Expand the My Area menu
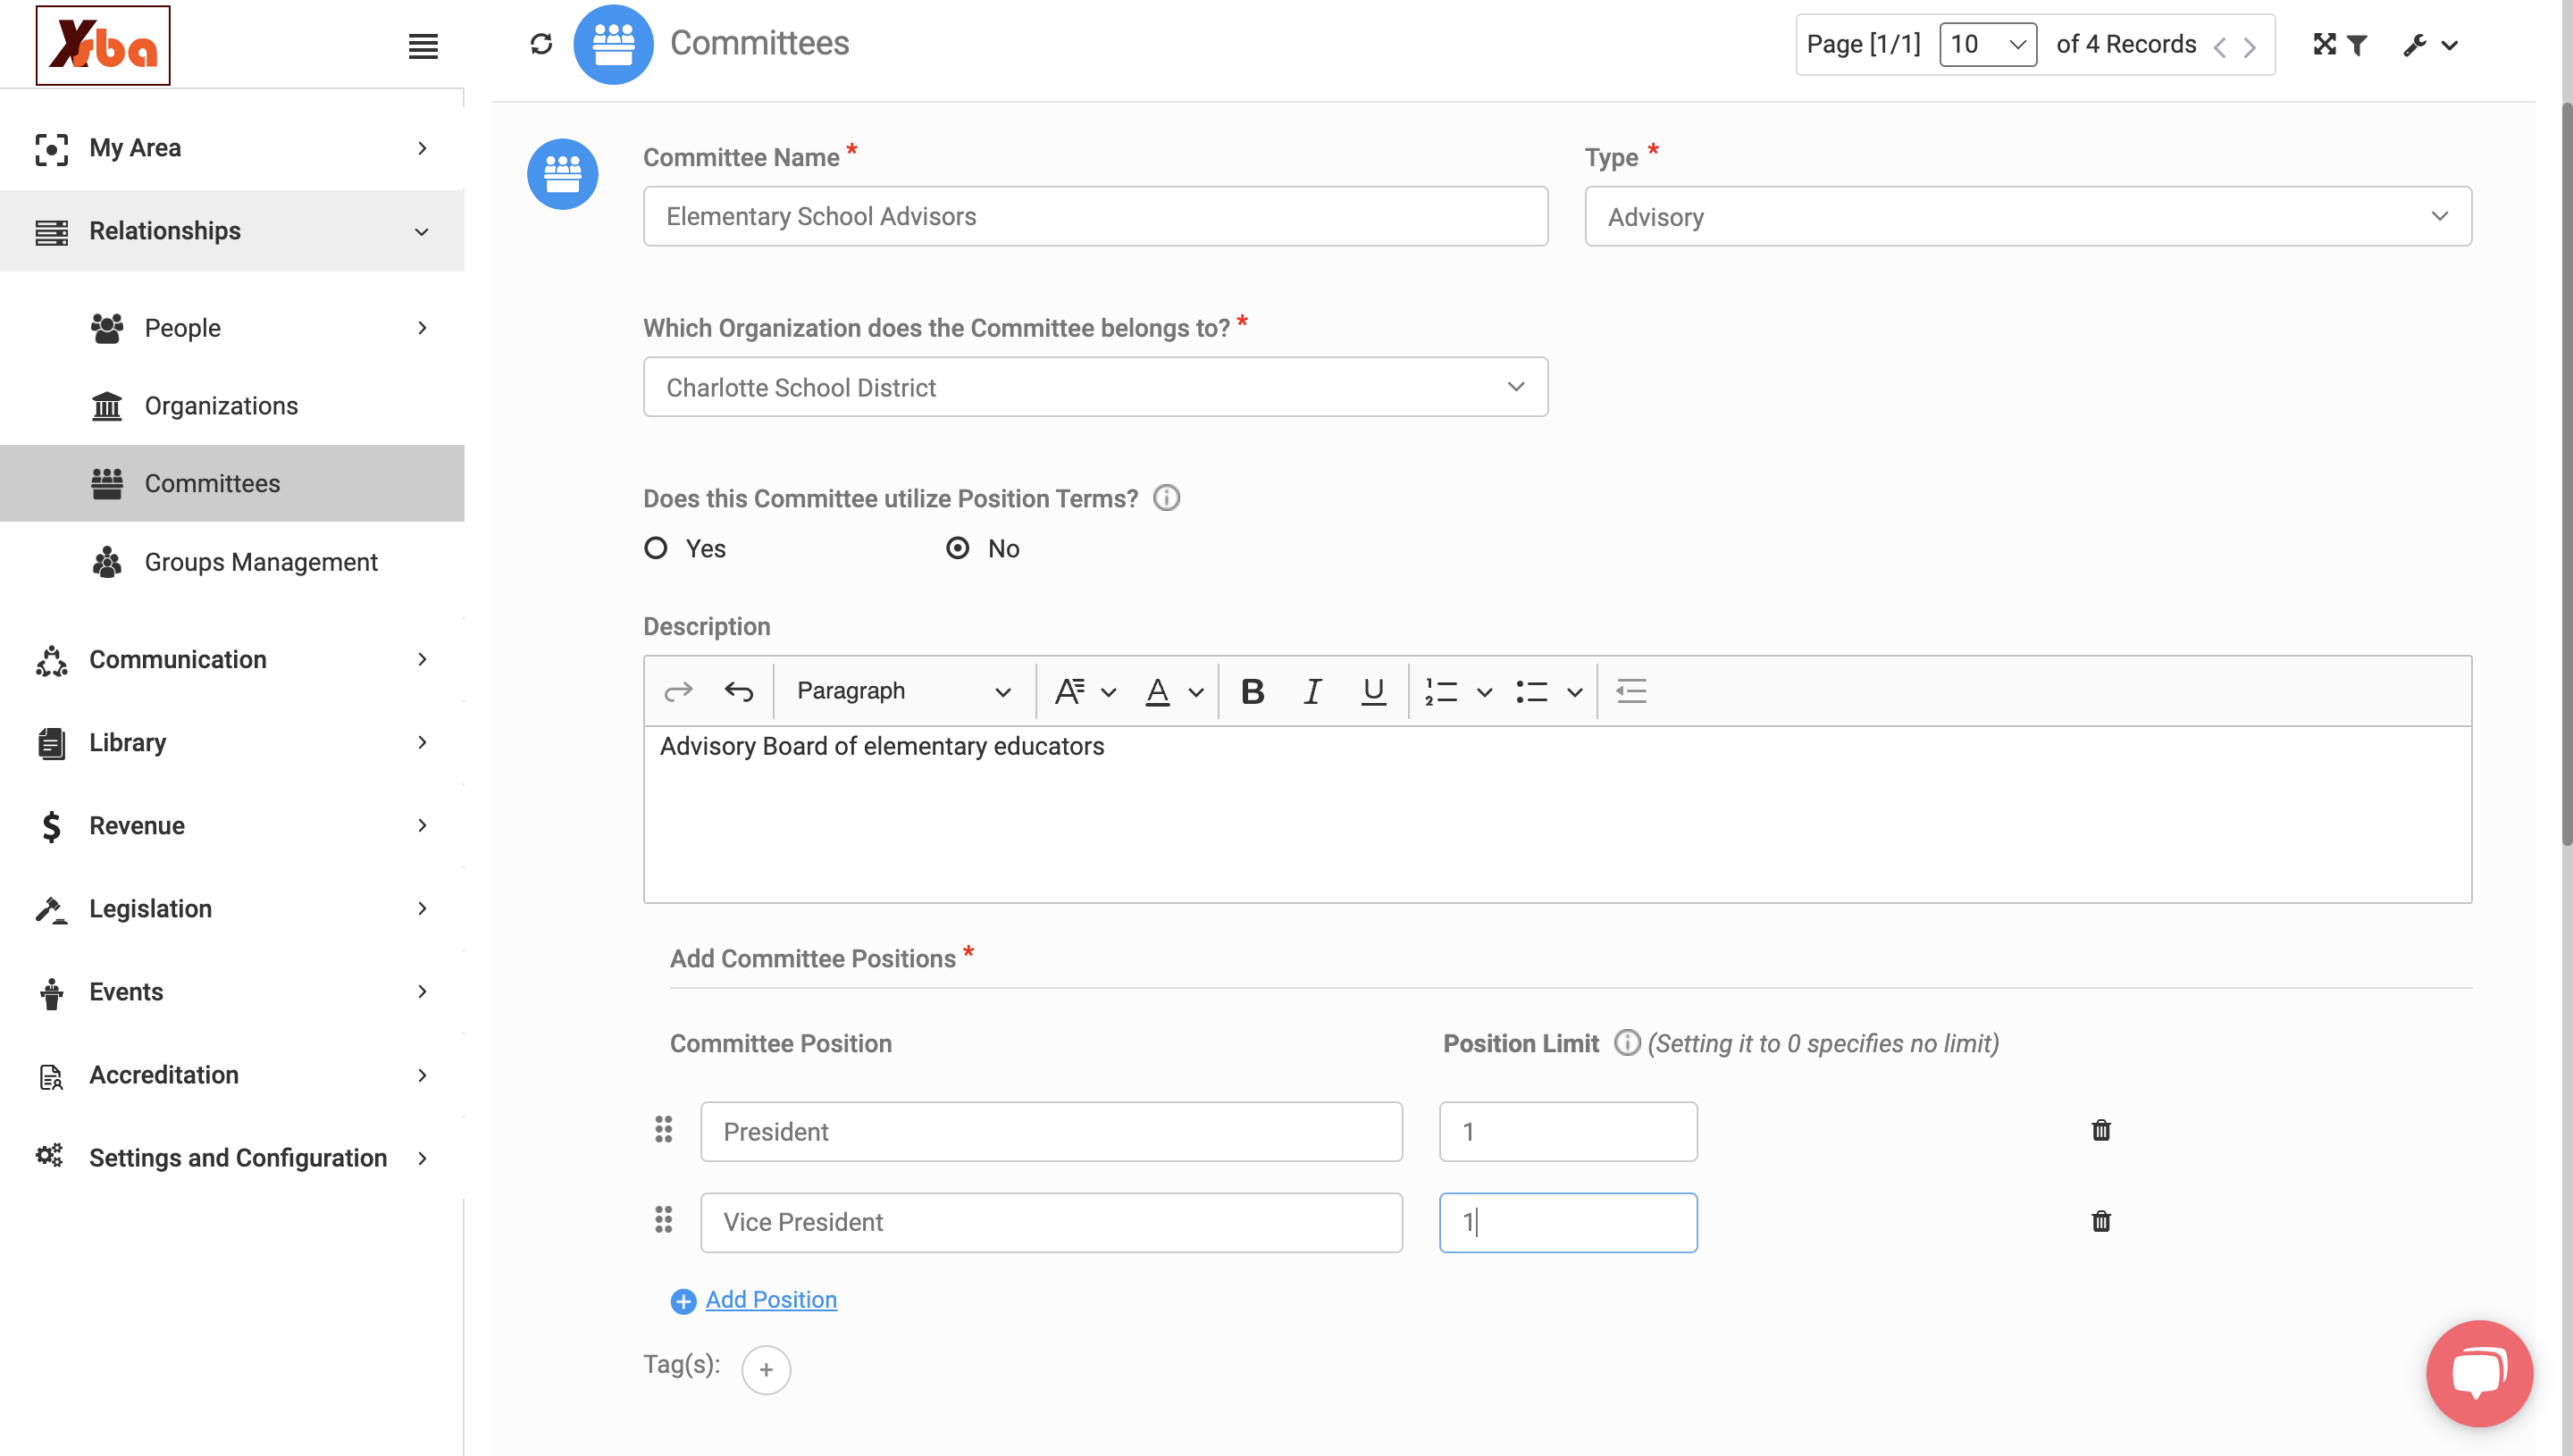 coord(232,148)
